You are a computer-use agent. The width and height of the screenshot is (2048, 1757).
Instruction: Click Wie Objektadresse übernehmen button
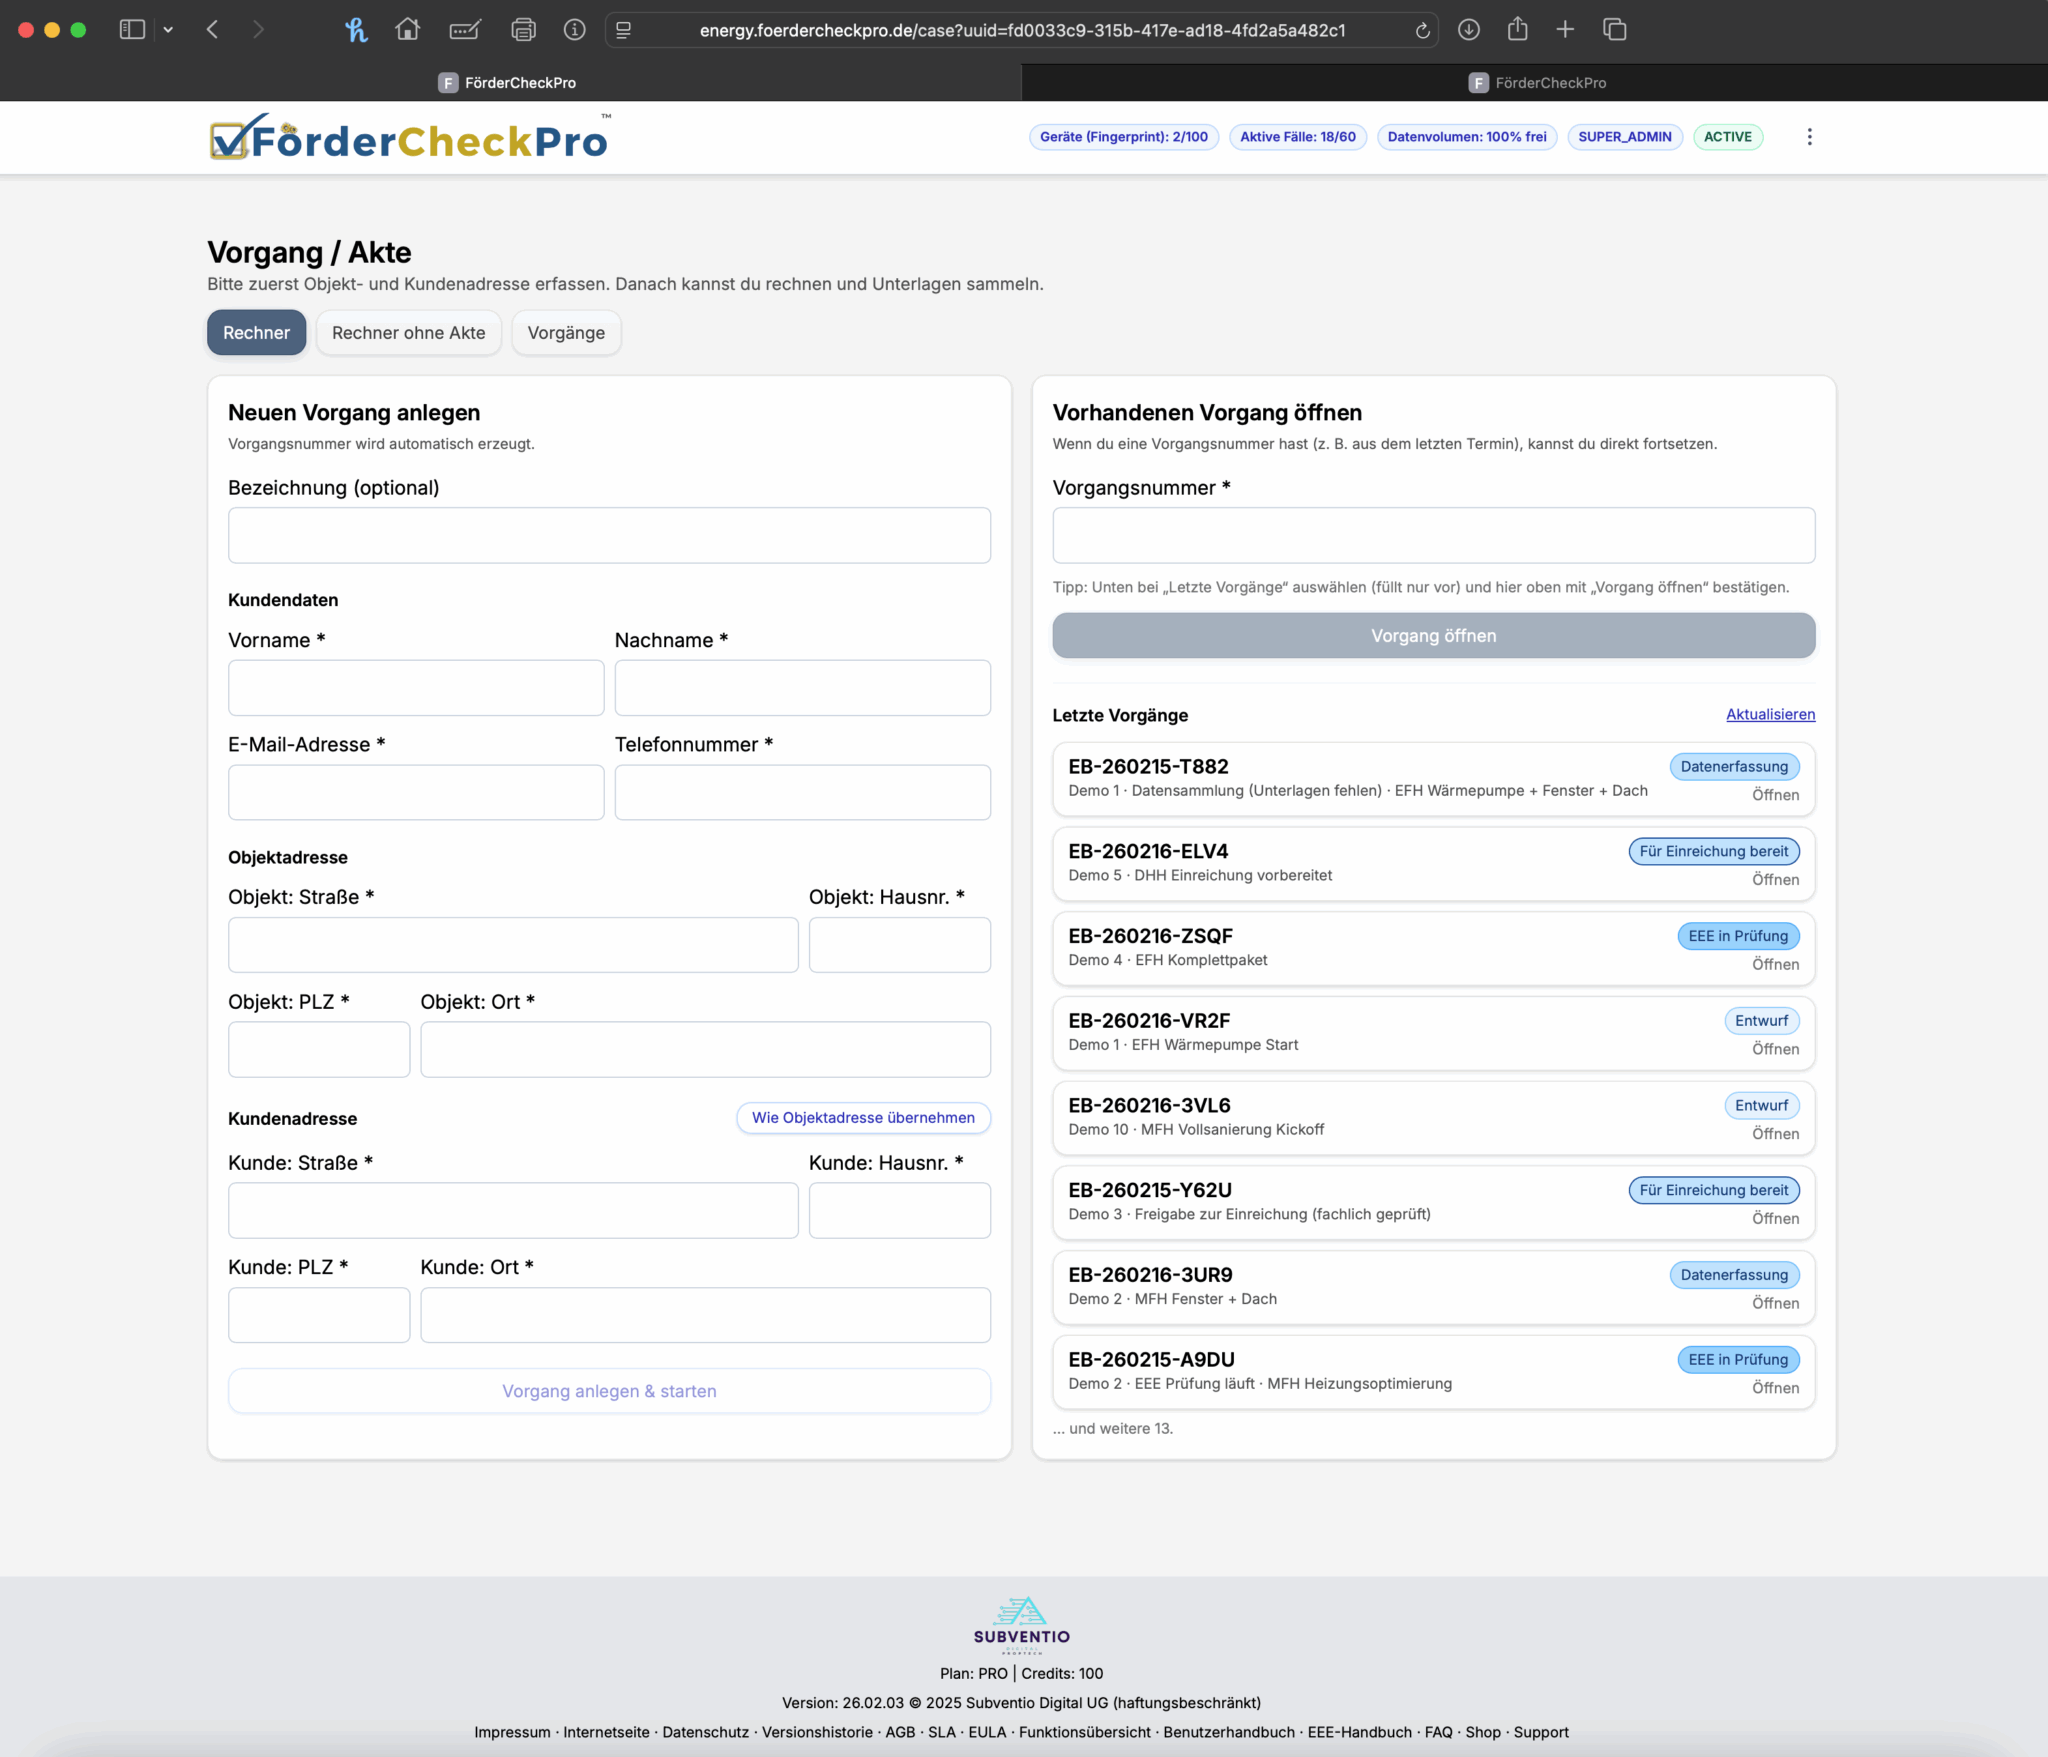point(863,1118)
